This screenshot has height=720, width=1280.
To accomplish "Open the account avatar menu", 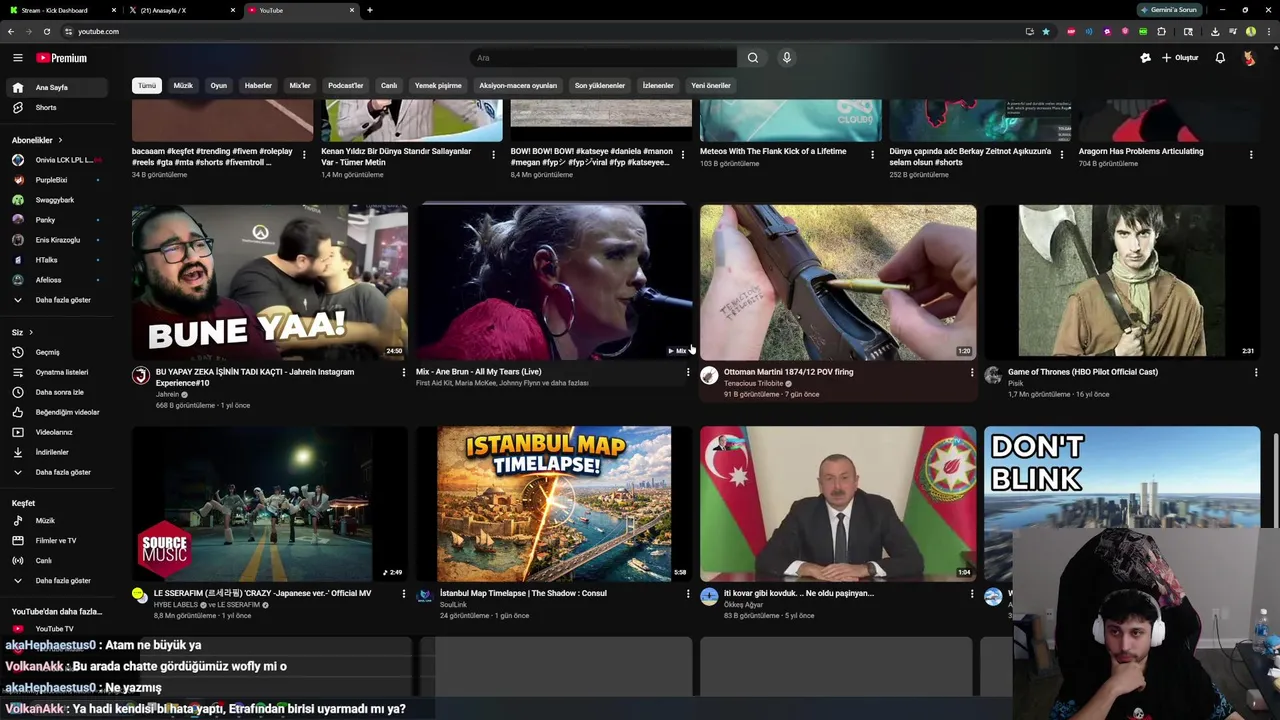I will [1249, 58].
